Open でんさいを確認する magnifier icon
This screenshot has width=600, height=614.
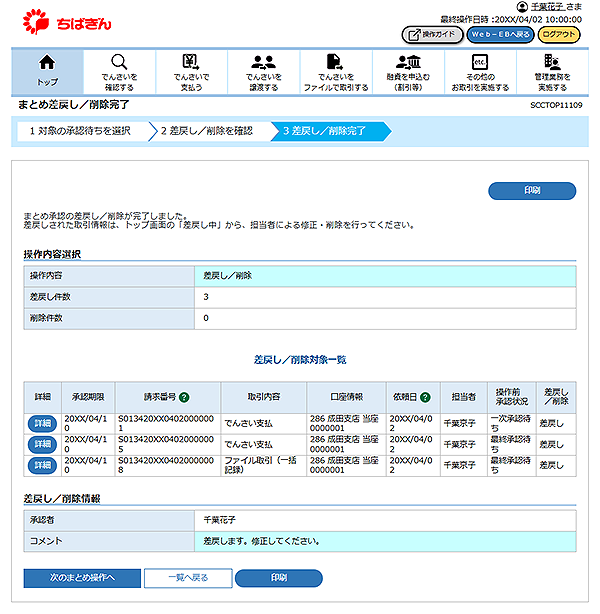pyautogui.click(x=119, y=62)
